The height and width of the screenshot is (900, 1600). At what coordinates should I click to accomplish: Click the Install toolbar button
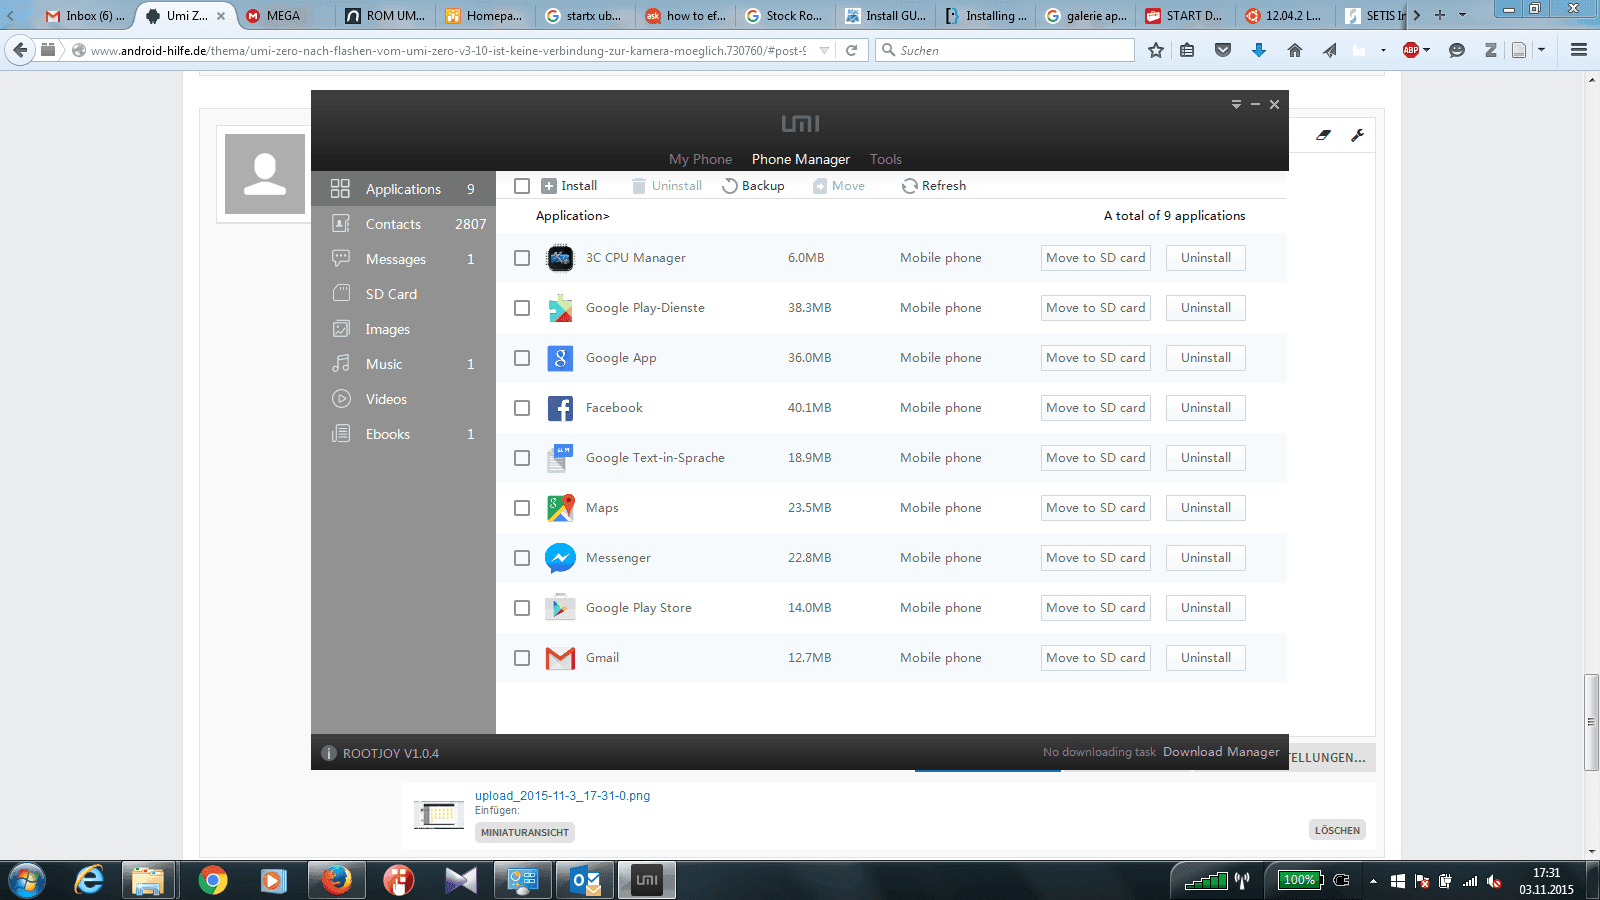pyautogui.click(x=569, y=186)
